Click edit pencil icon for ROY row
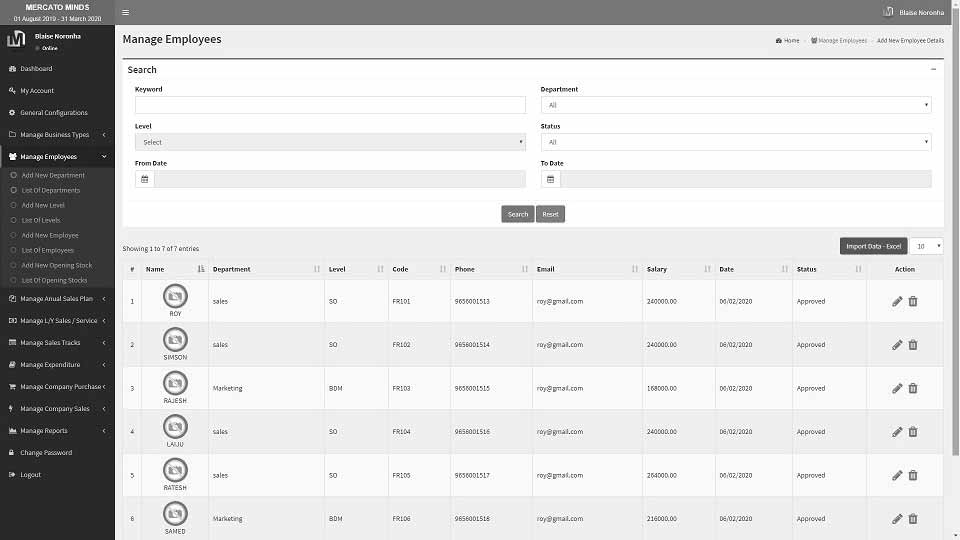960x540 pixels. click(897, 301)
